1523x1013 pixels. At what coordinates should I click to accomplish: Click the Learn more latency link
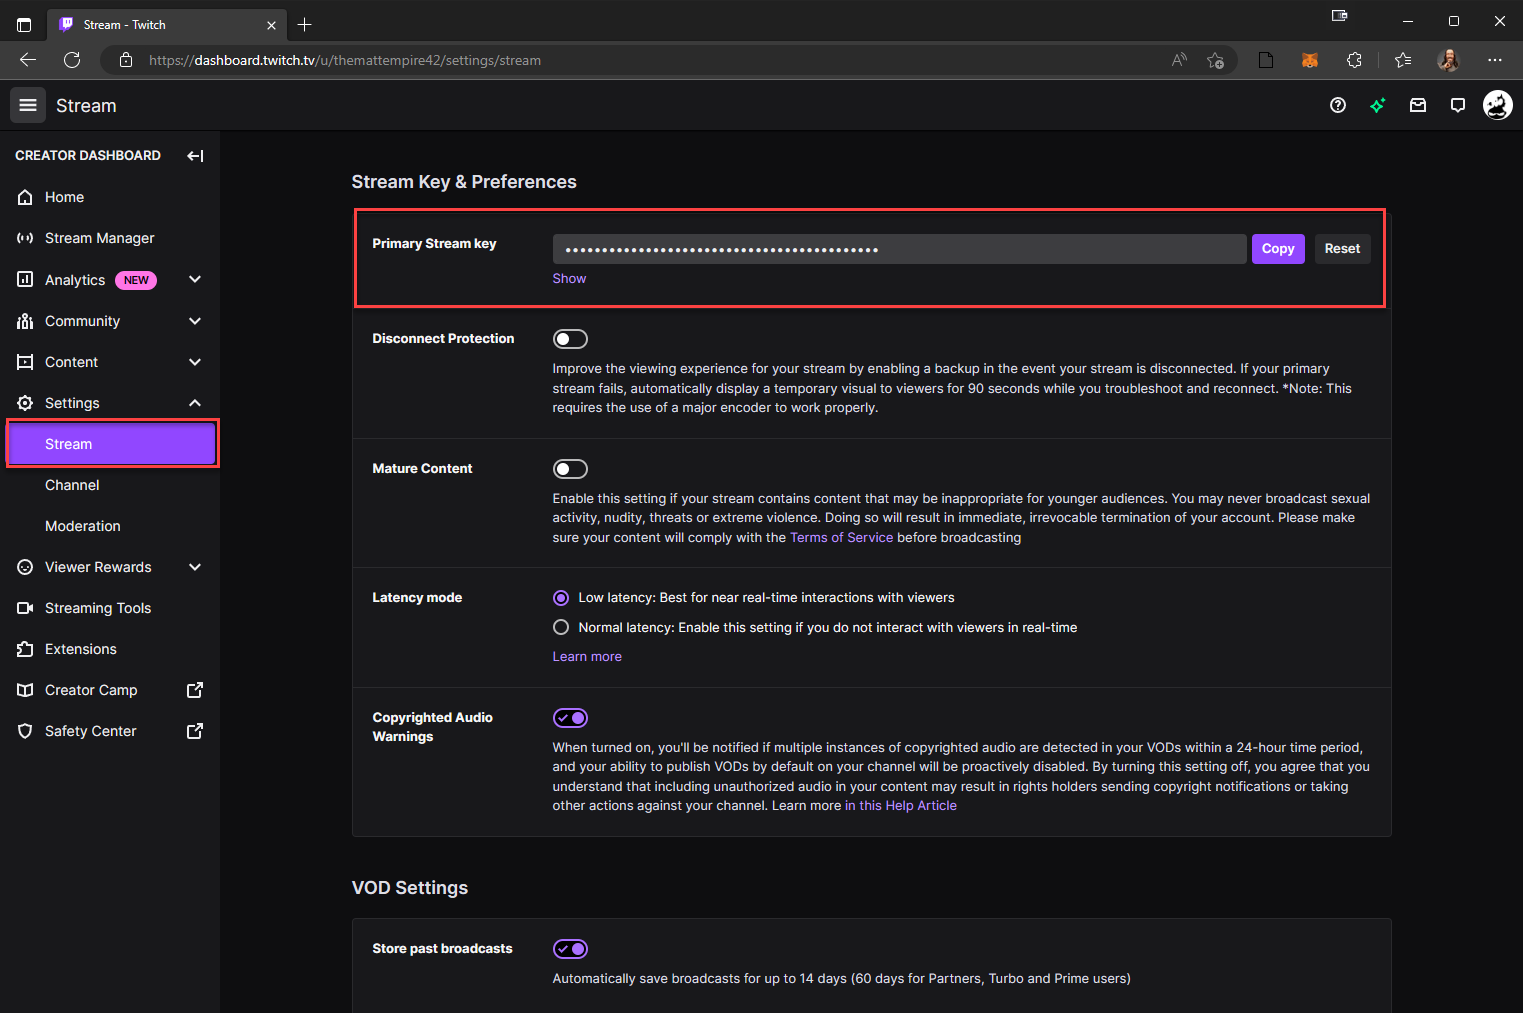(587, 657)
